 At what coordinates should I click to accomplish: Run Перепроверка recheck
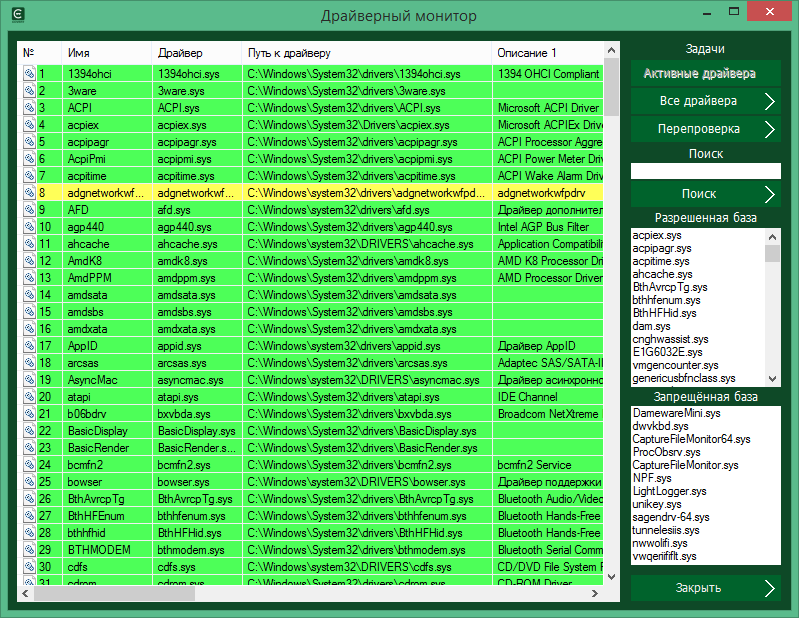click(705, 129)
